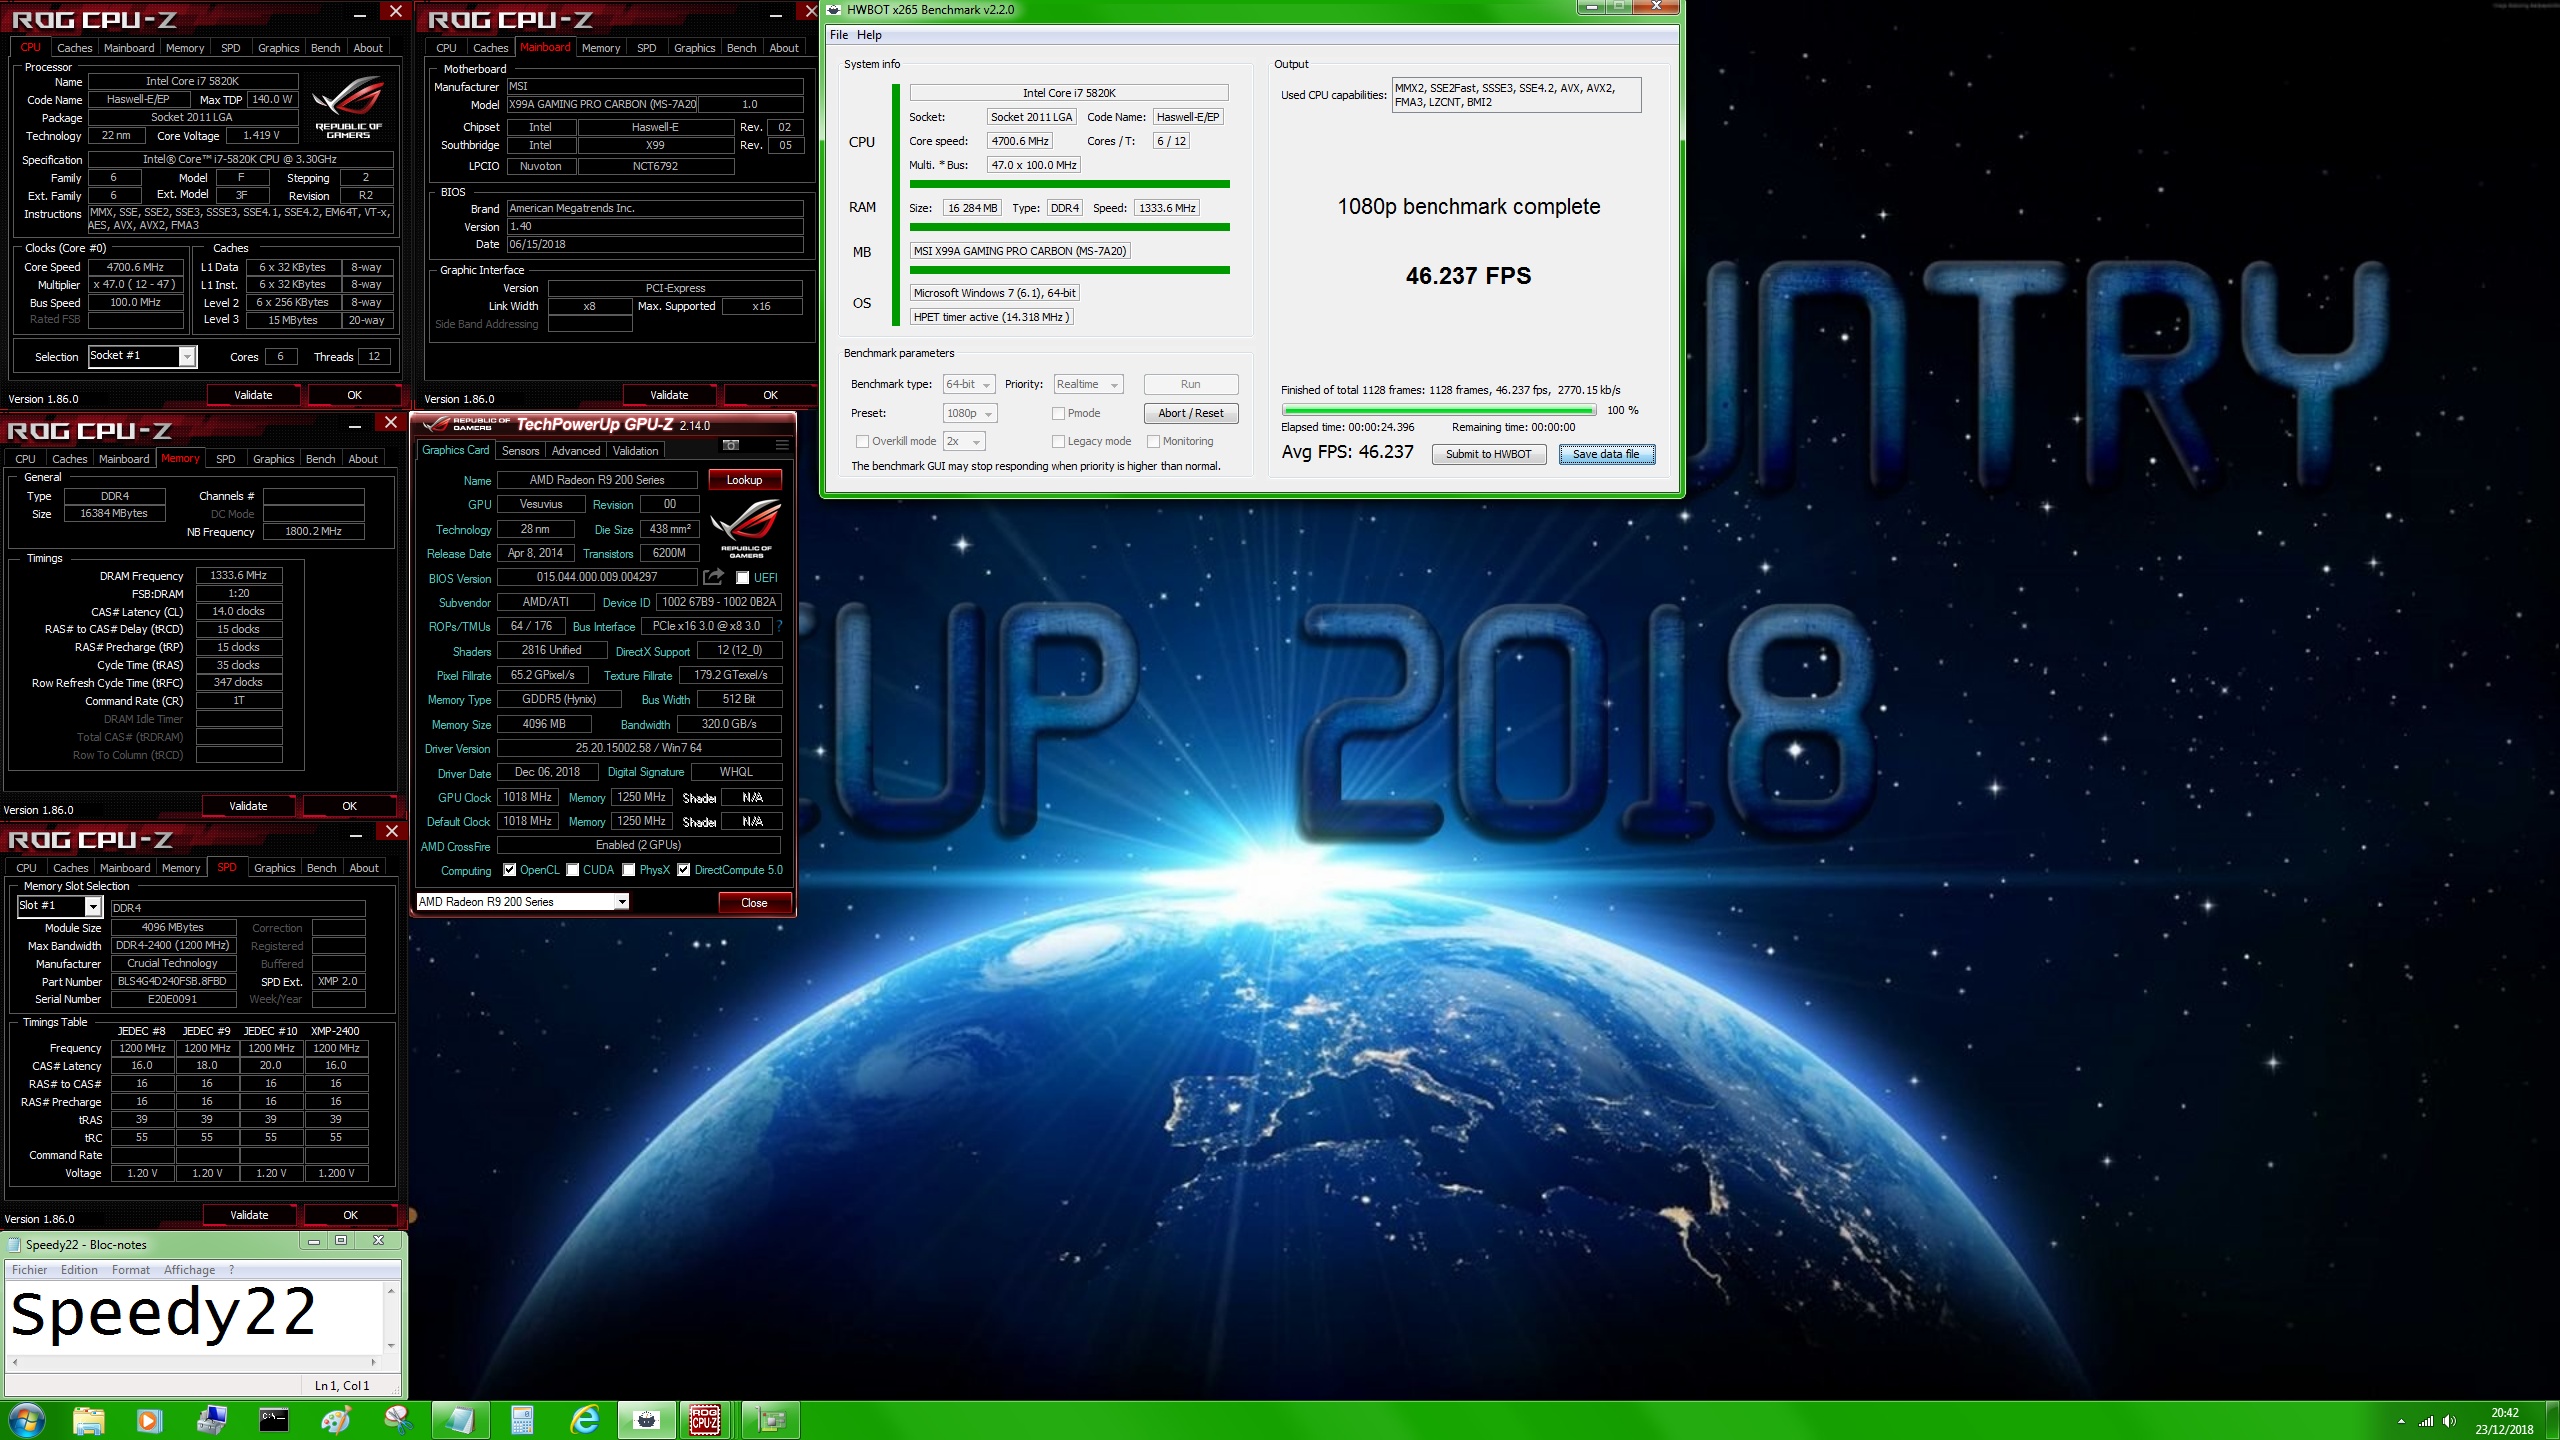
Task: Switch to GPU-Z taskbar button
Action: [771, 1420]
